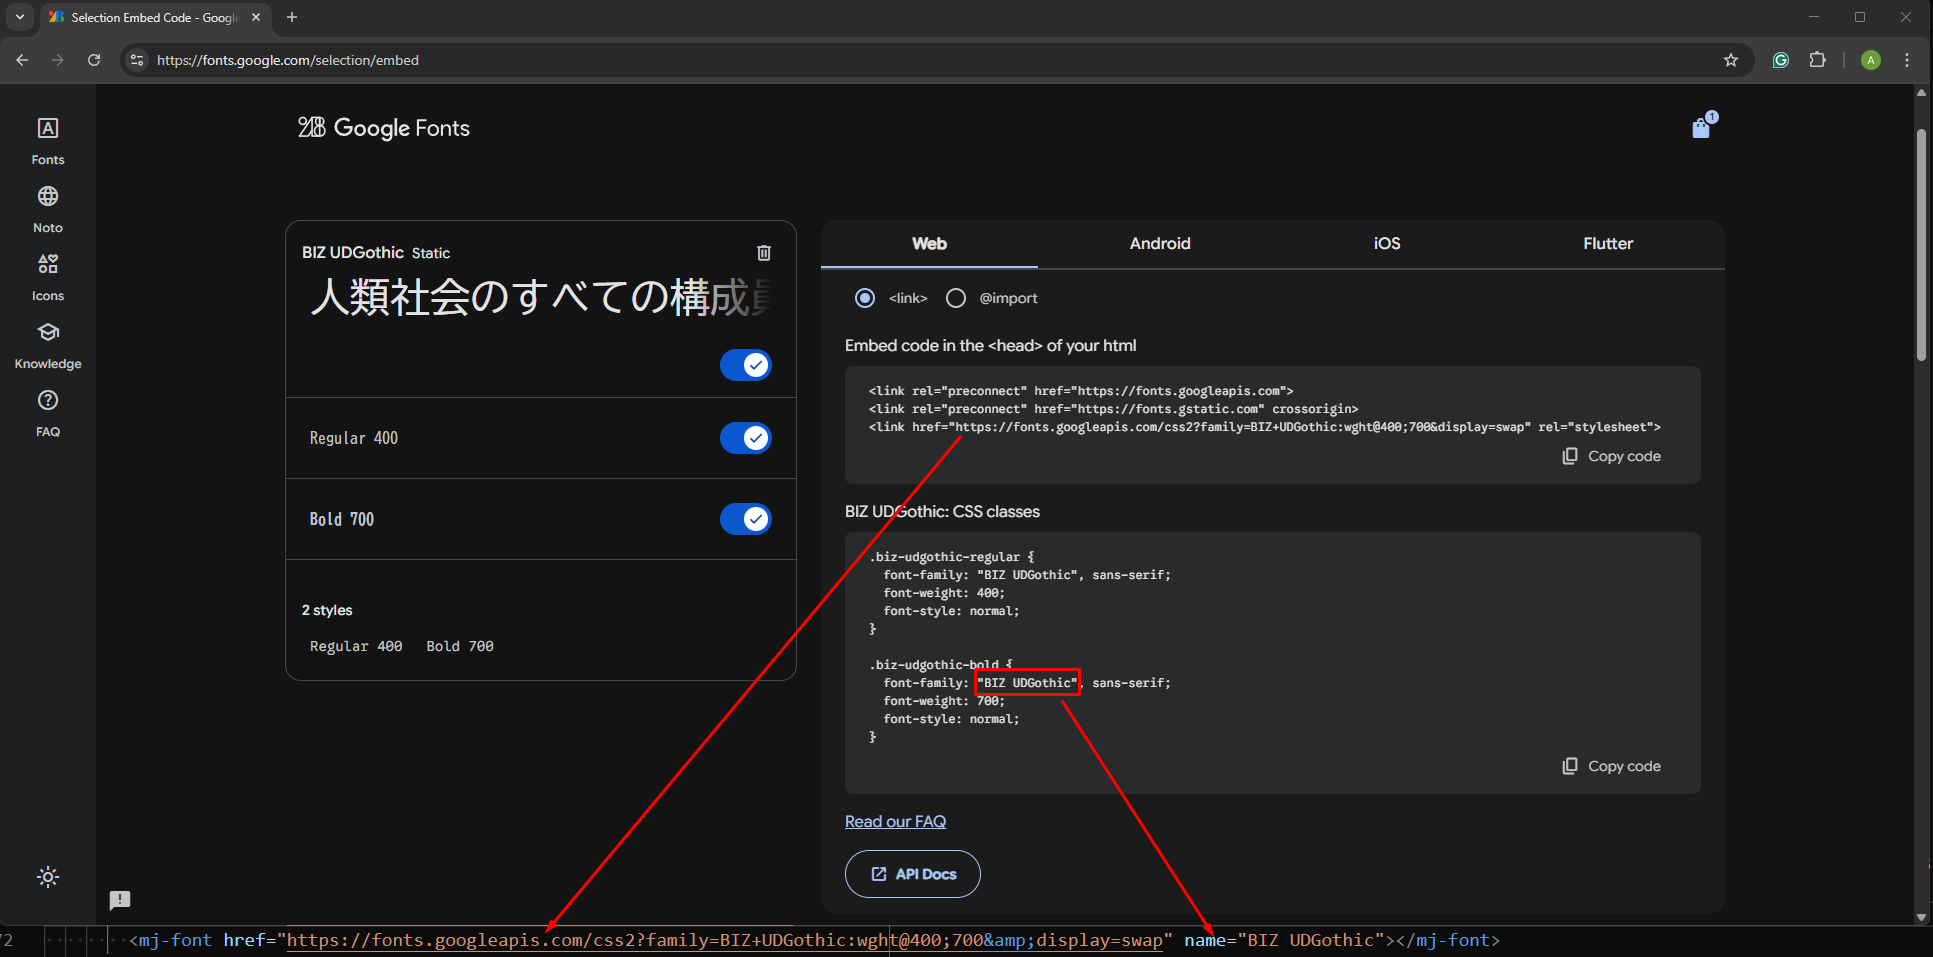Image resolution: width=1933 pixels, height=957 pixels.
Task: Copy the embed link code
Action: pyautogui.click(x=1612, y=456)
